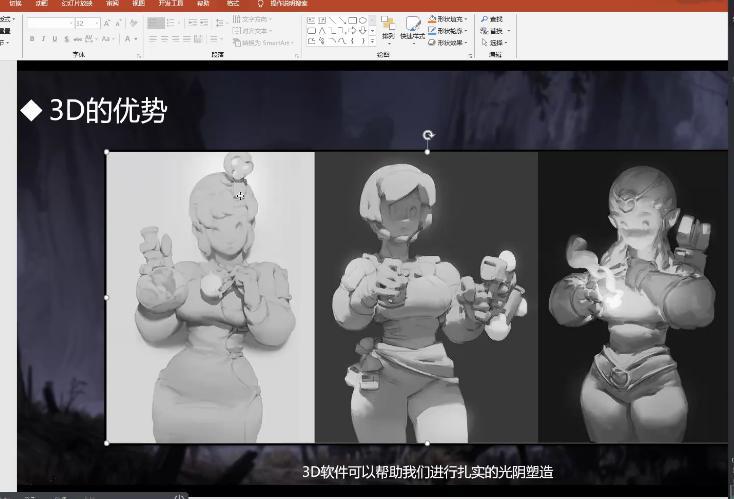Toggle strikethrough abc button
Viewport: 734px width, 499px height.
pyautogui.click(x=78, y=39)
